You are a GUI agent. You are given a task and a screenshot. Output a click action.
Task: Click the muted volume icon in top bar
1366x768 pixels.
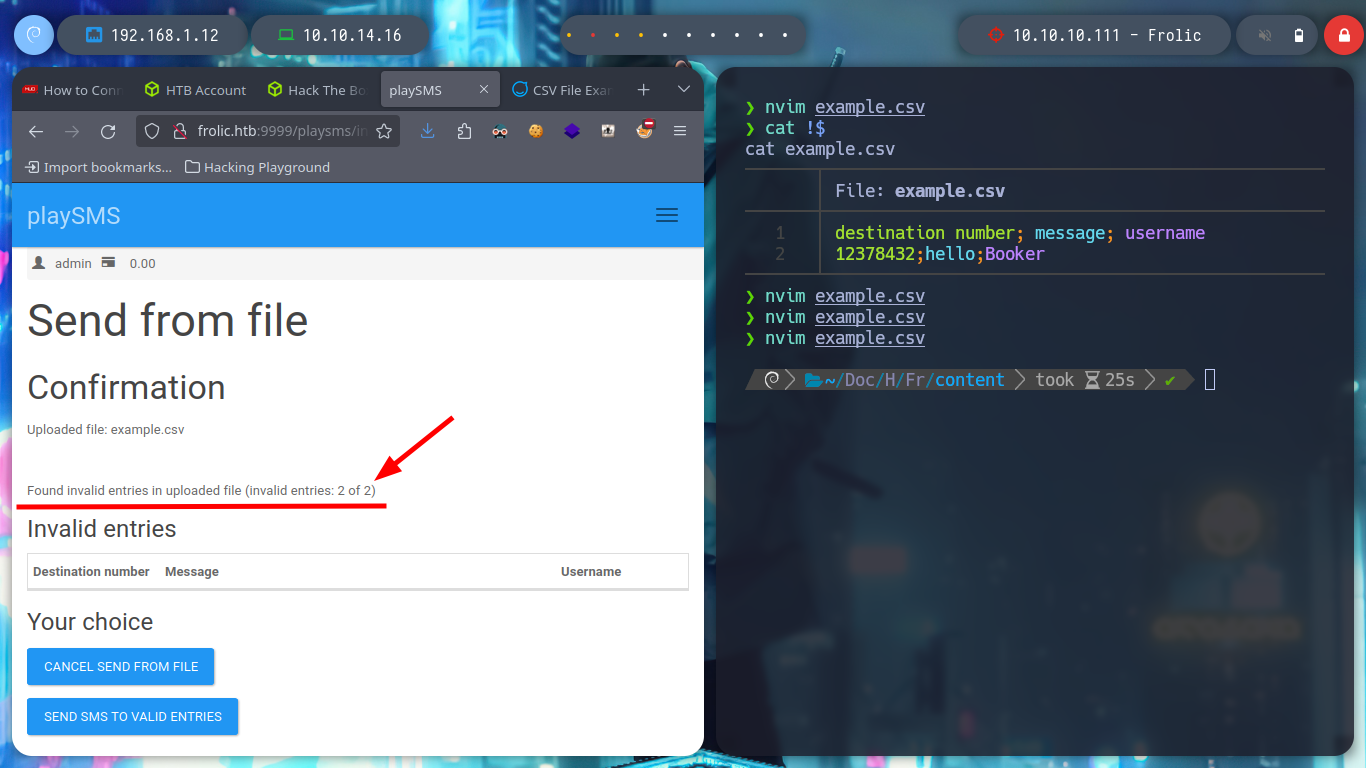point(1265,35)
